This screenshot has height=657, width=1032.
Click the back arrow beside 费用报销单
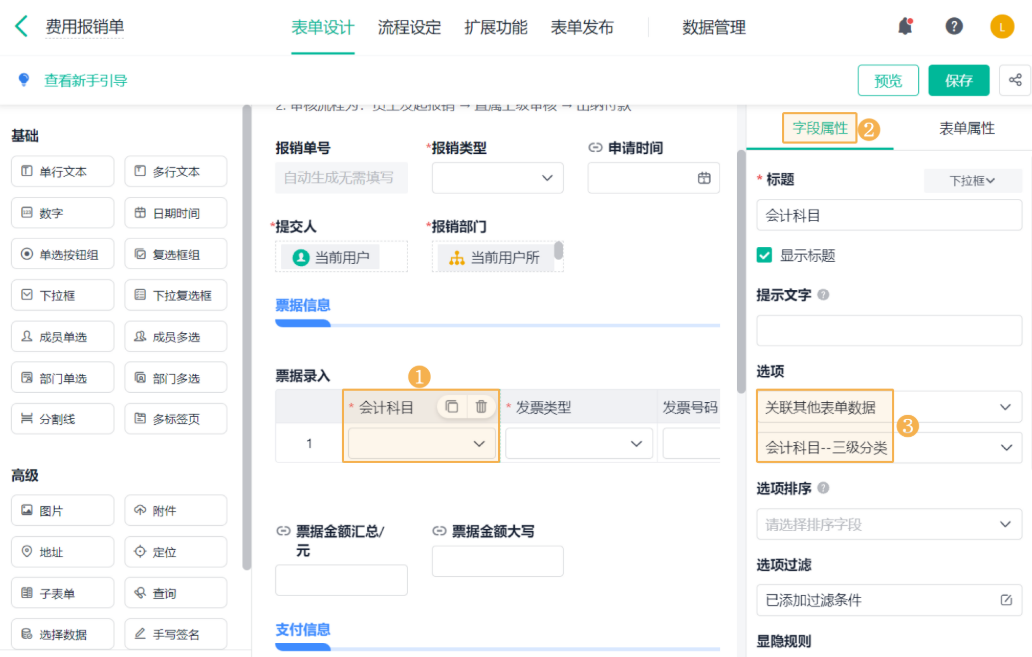(x=21, y=26)
